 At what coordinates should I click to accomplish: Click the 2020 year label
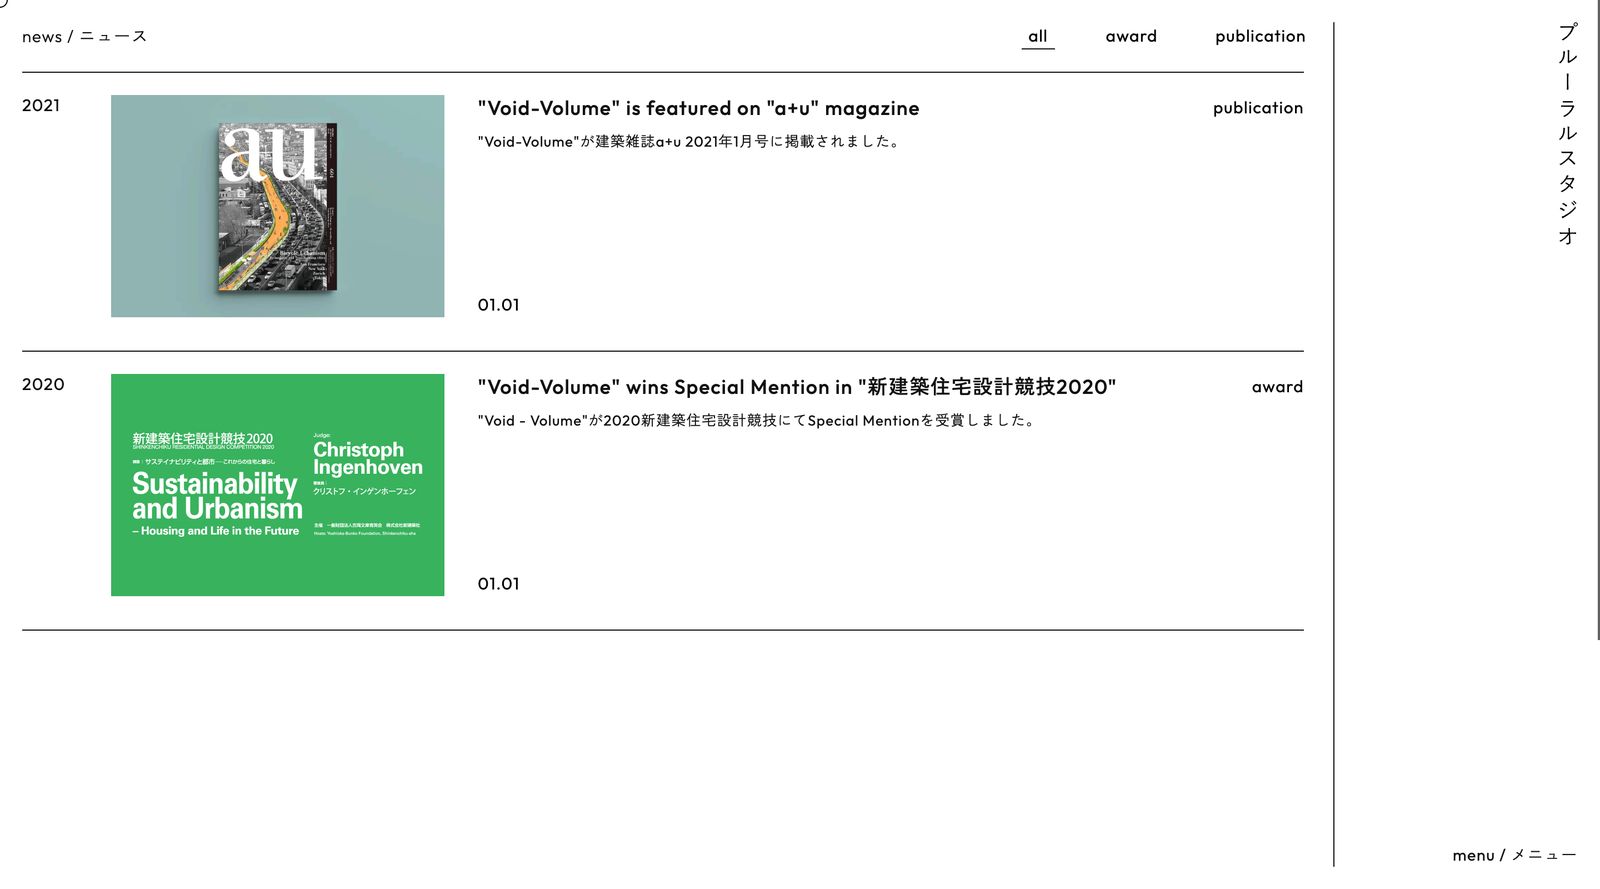point(43,385)
